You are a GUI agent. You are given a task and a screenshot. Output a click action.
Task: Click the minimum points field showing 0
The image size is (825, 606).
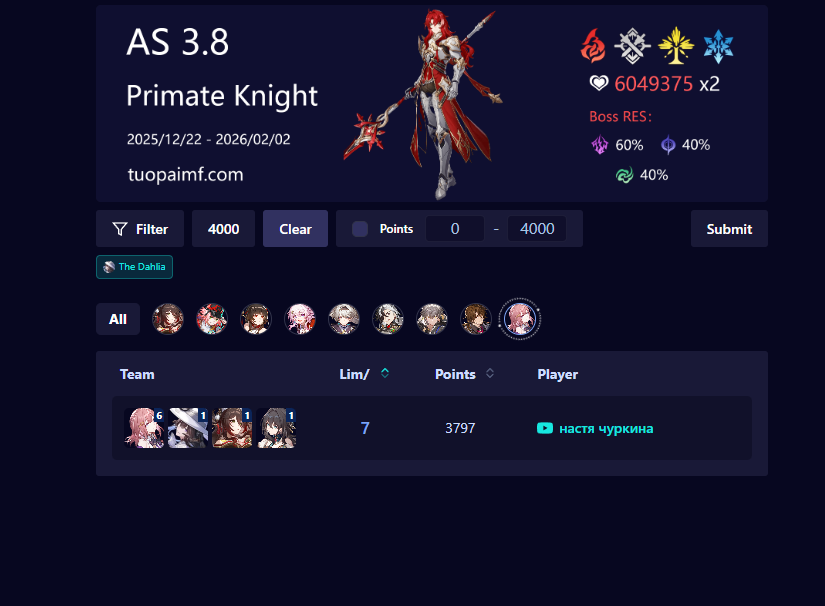pyautogui.click(x=455, y=229)
